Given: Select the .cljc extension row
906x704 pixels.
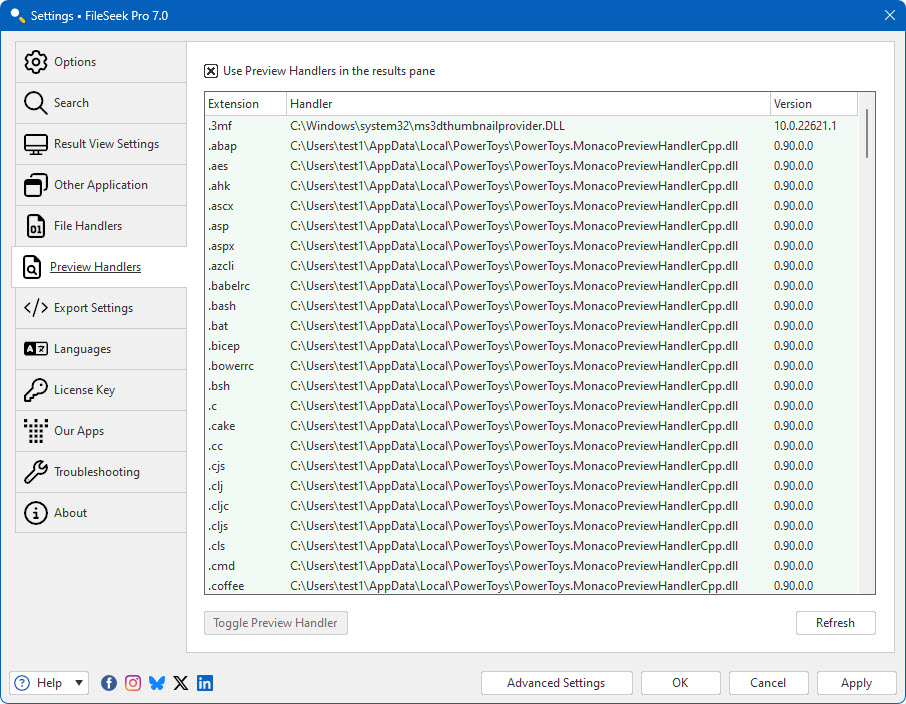Looking at the screenshot, I should 532,506.
